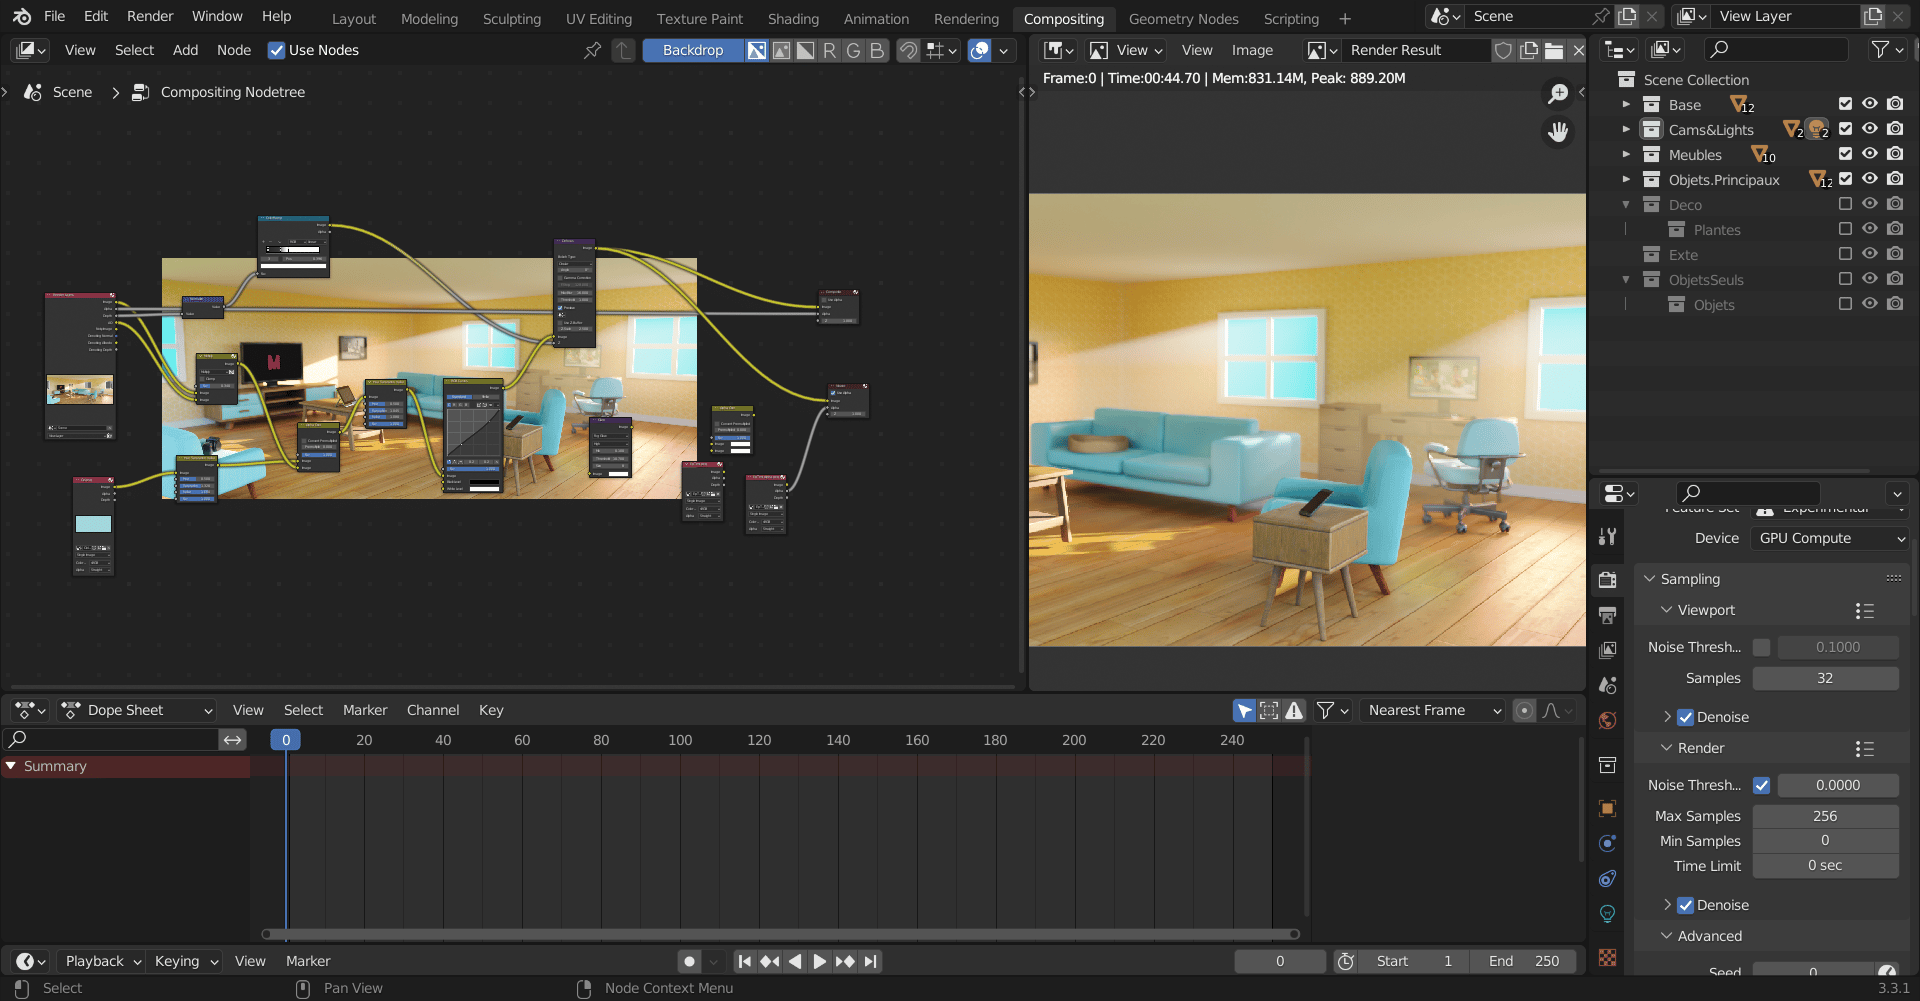
Task: Click the Backdrop button
Action: (x=692, y=50)
